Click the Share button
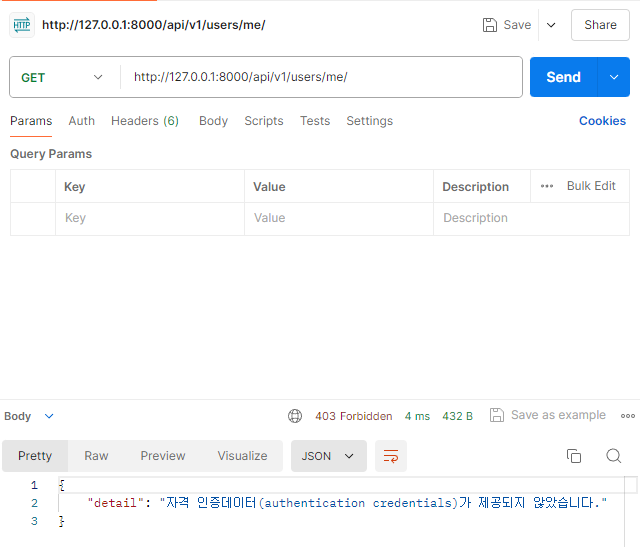This screenshot has height=547, width=640. point(600,25)
